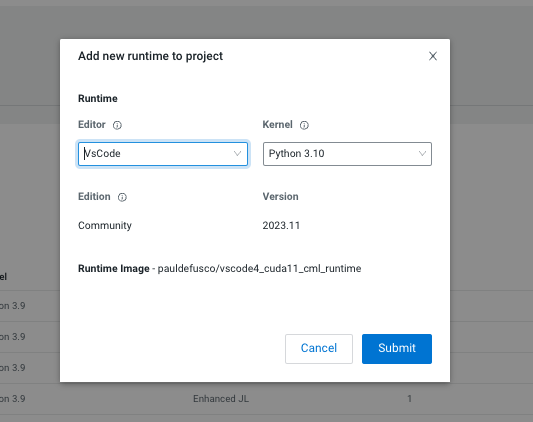Focus the VsCode editor text field
This screenshot has height=422, width=533.
pyautogui.click(x=163, y=154)
